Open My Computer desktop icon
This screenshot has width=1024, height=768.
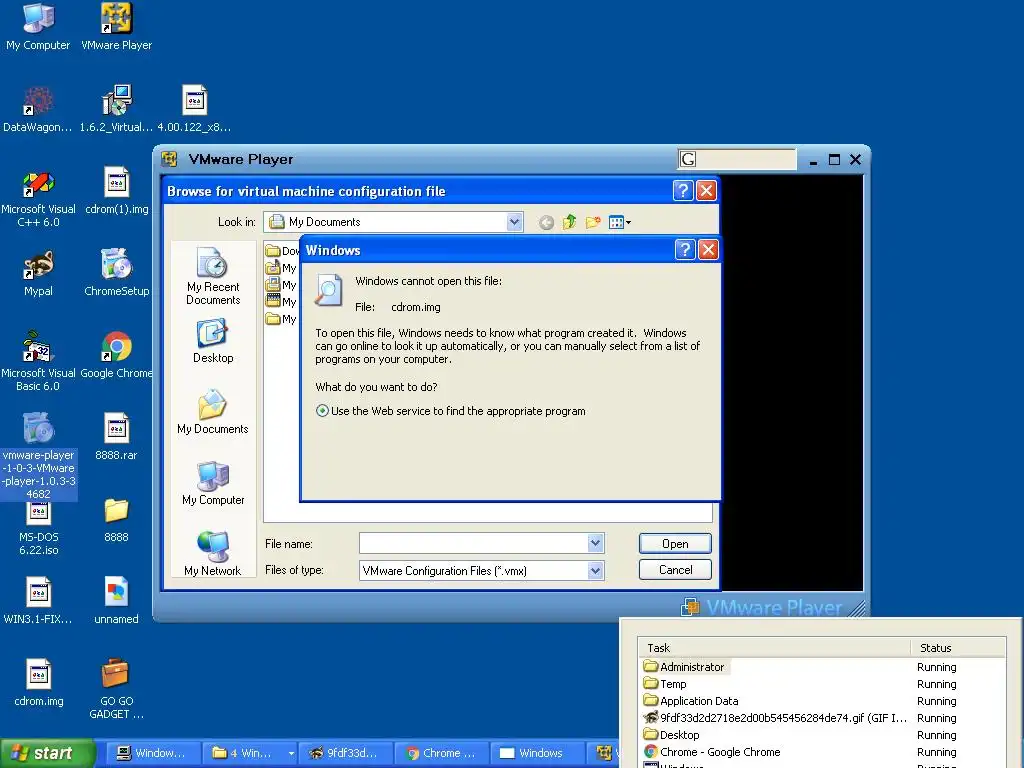38,26
